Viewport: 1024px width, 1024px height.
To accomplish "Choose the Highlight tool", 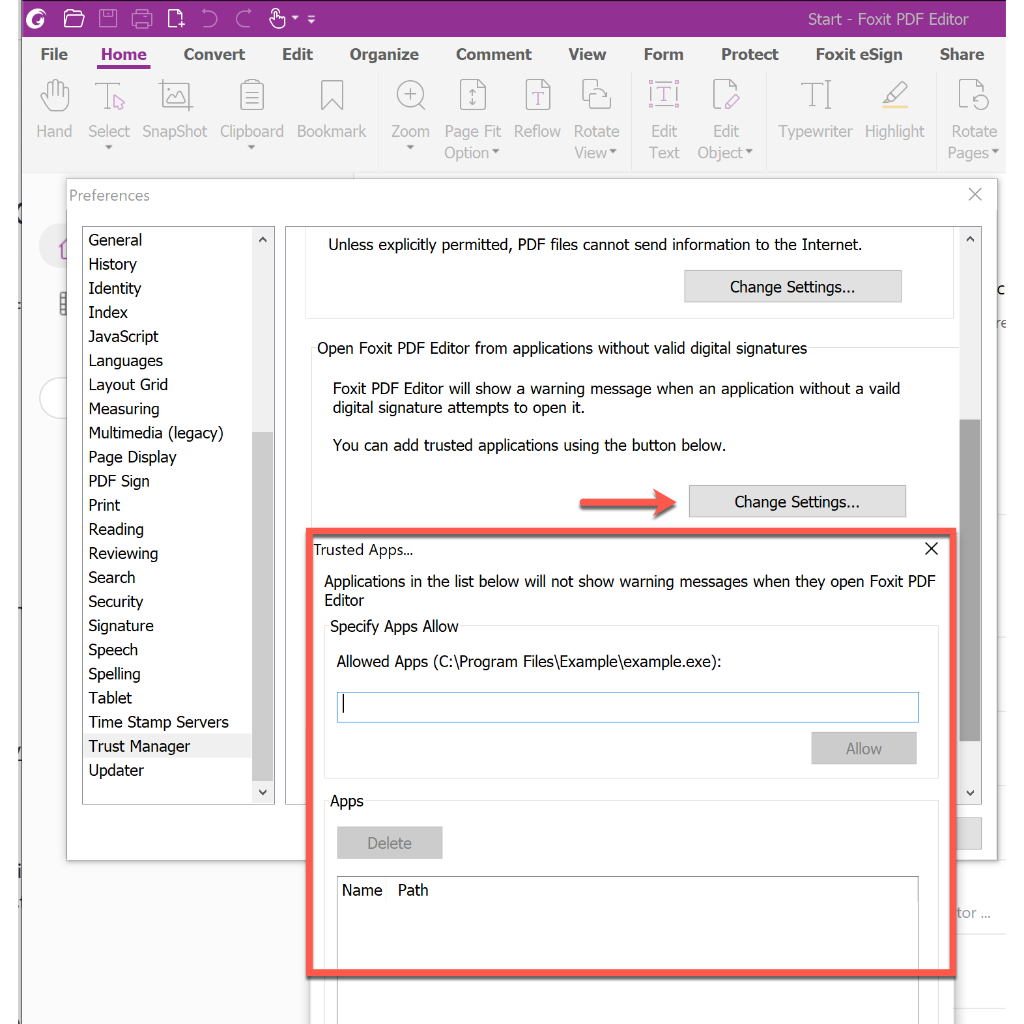I will click(x=895, y=109).
